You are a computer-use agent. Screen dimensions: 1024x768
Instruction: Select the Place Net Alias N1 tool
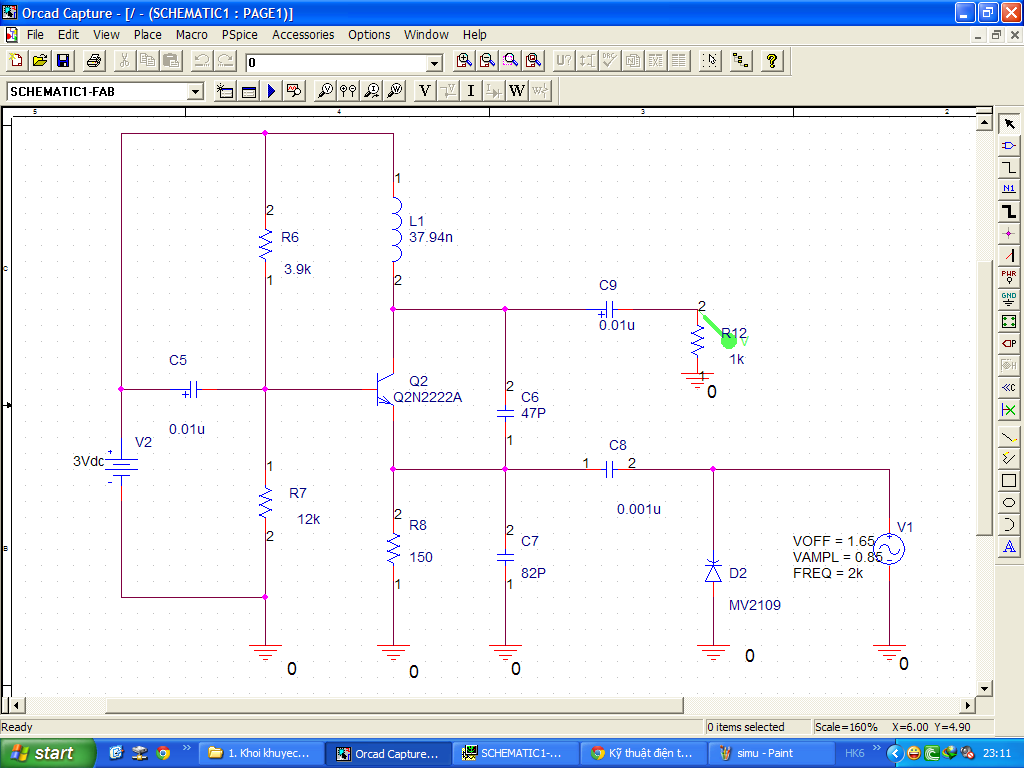[1009, 189]
